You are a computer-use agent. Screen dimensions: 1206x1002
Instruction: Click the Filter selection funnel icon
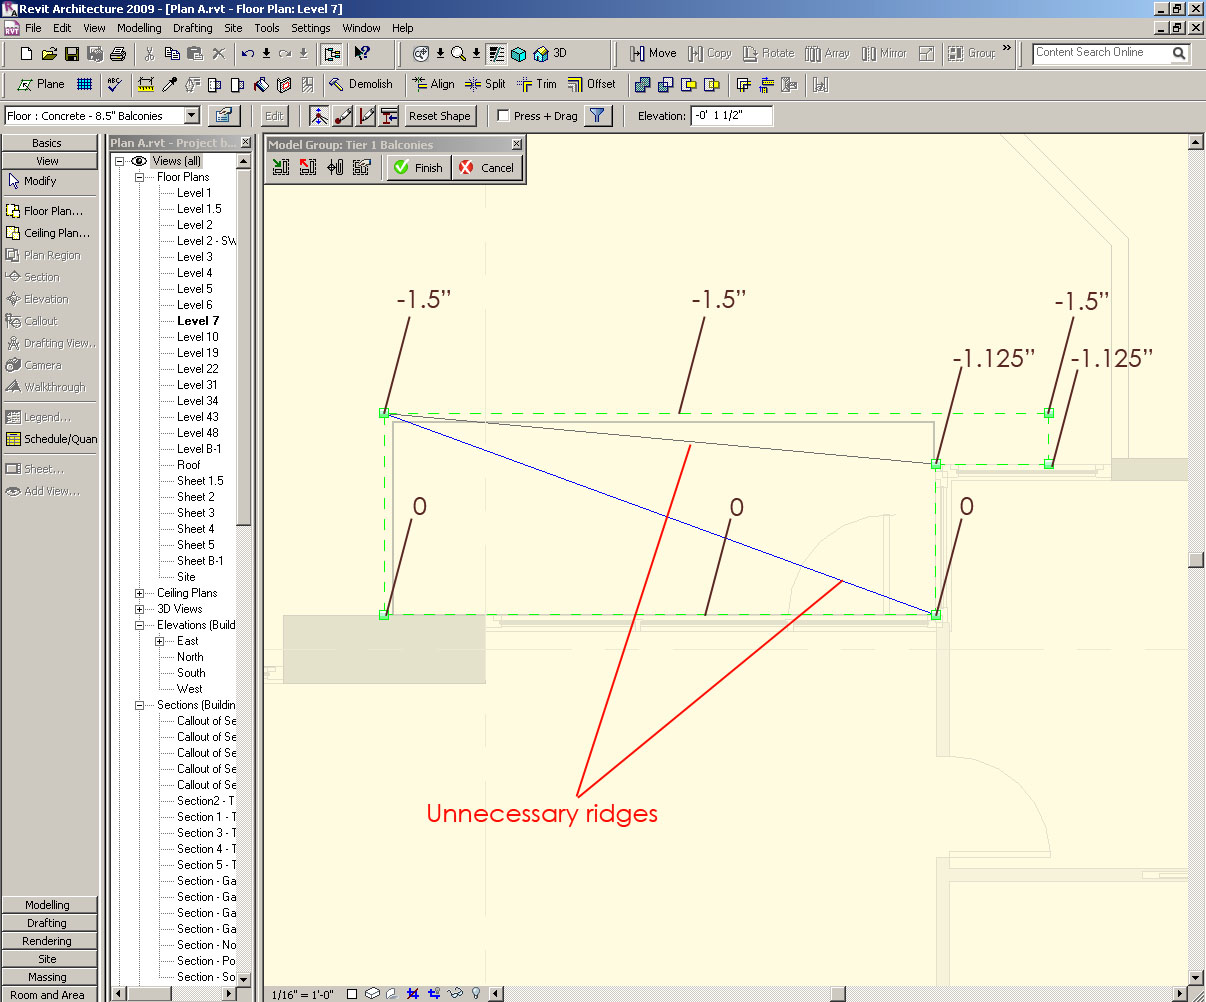coord(597,116)
